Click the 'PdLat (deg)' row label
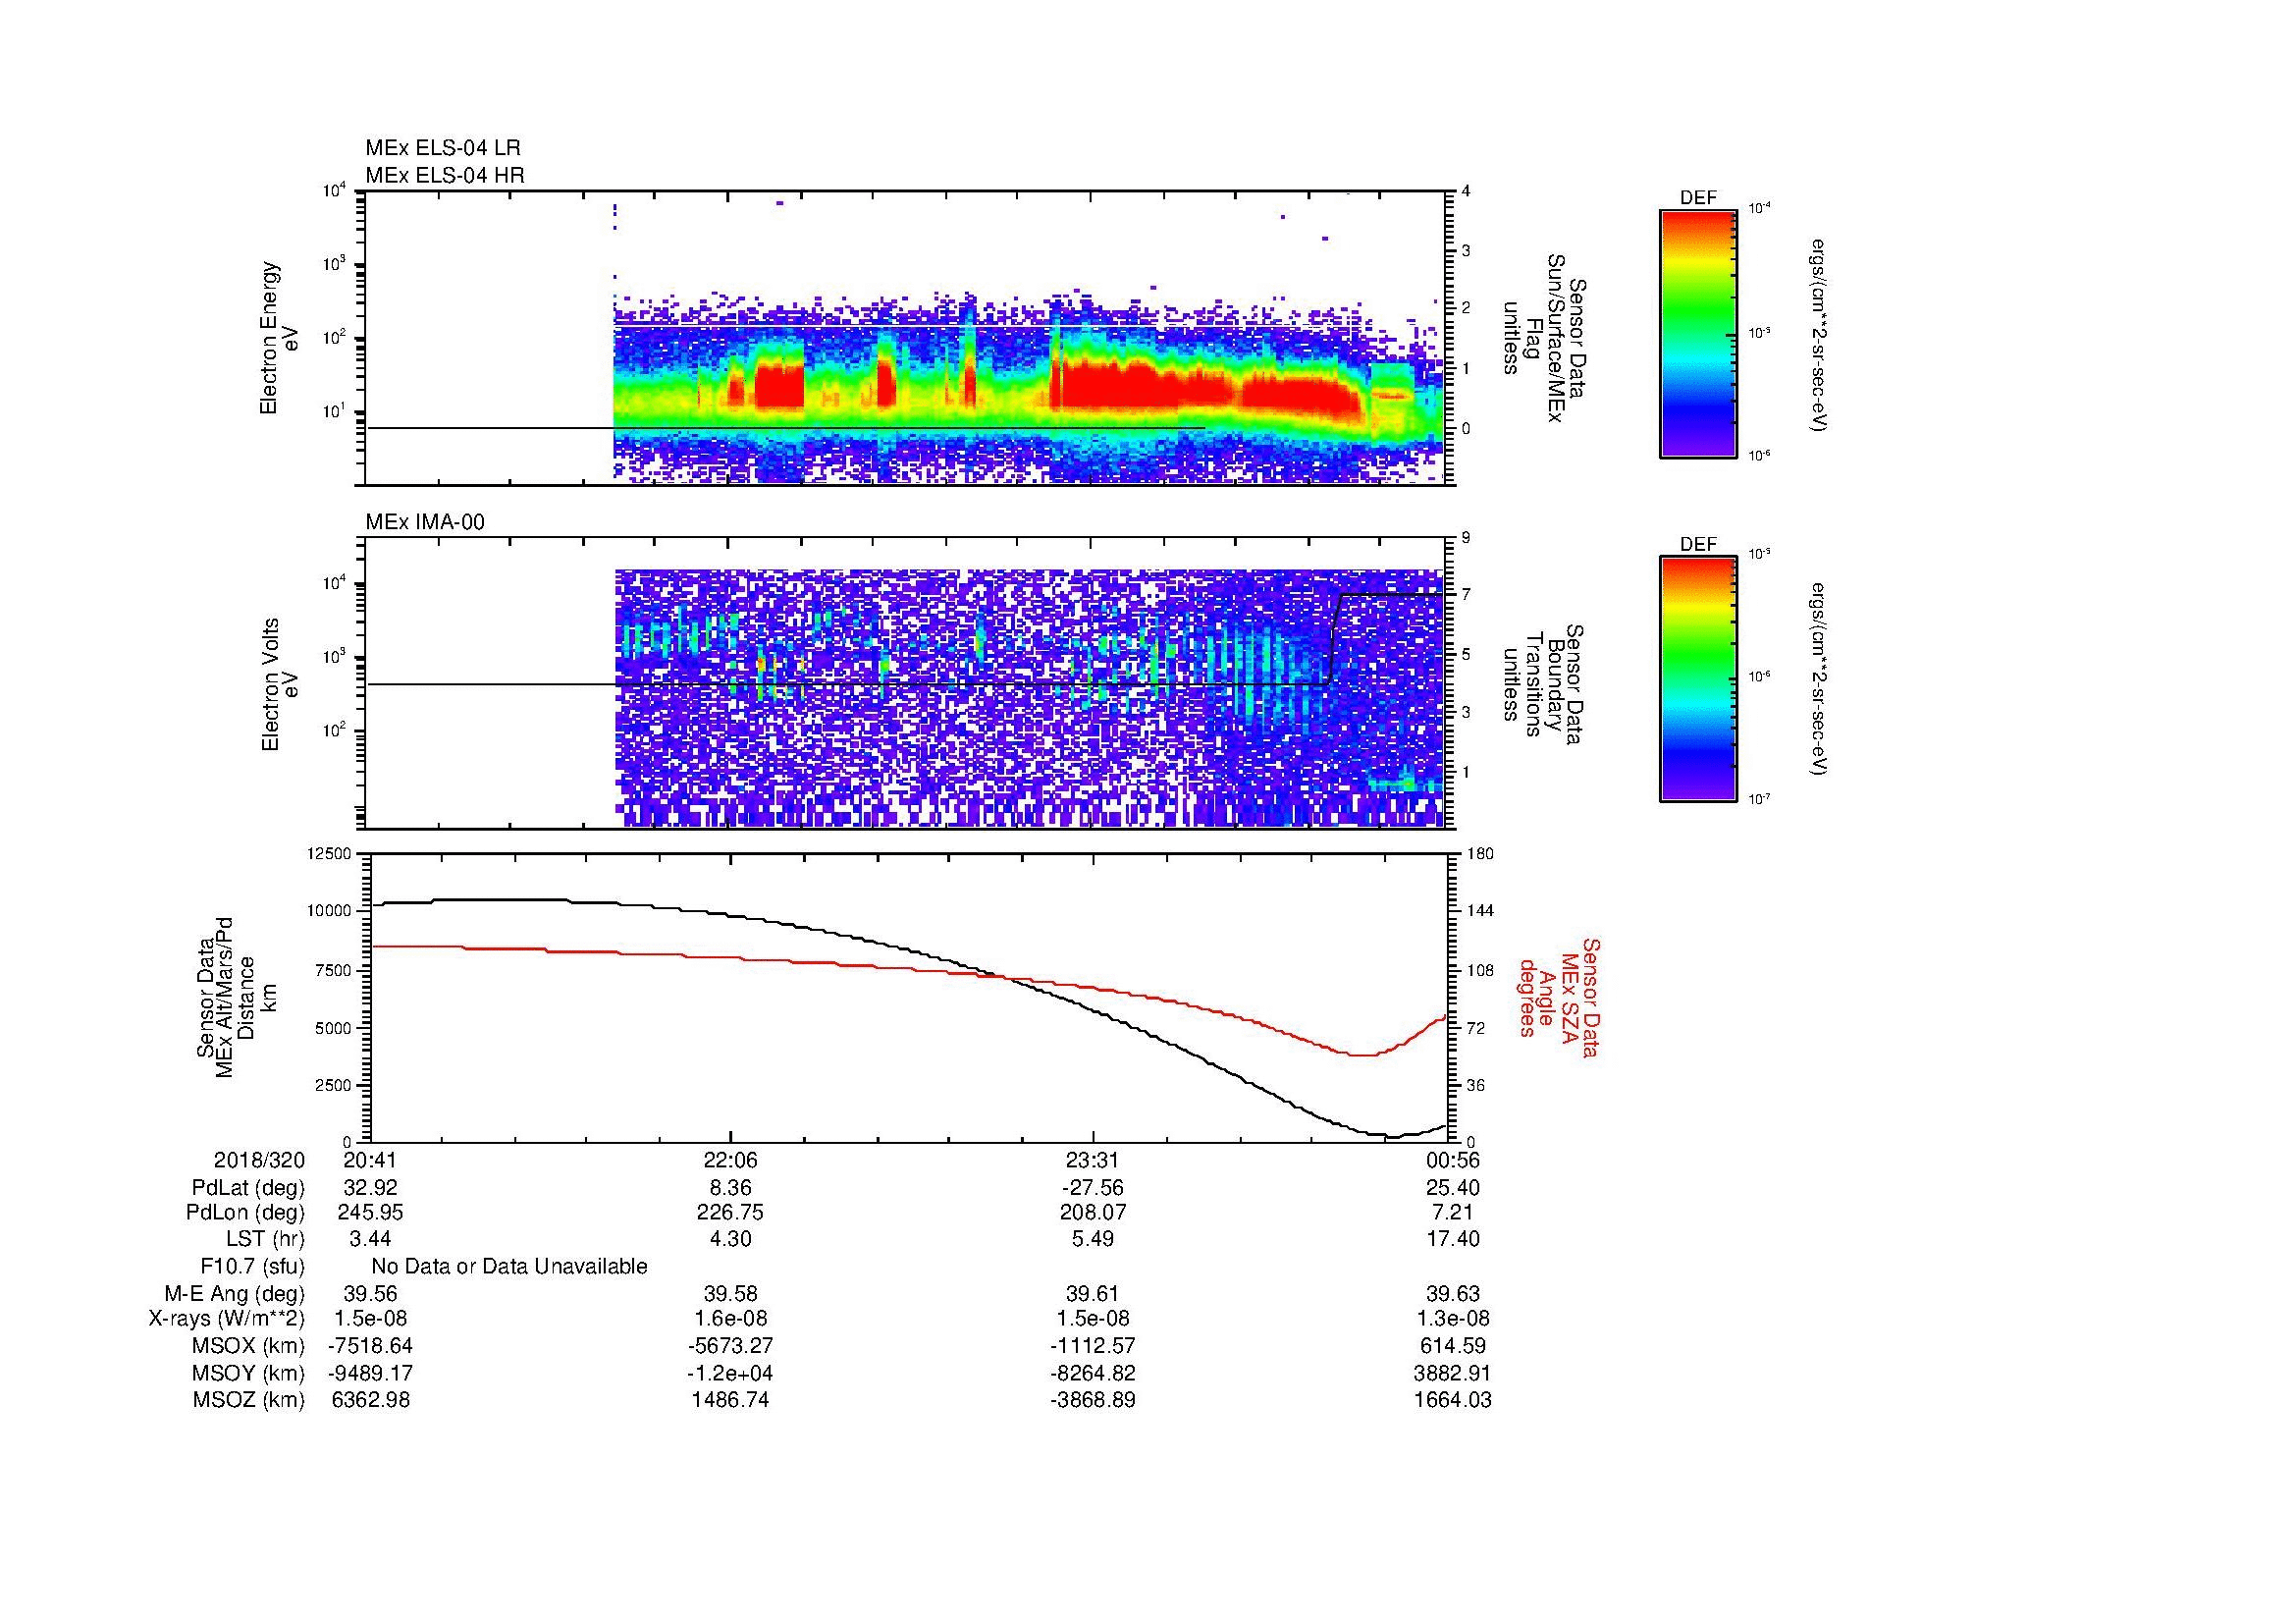The image size is (2296, 1623). (248, 1188)
